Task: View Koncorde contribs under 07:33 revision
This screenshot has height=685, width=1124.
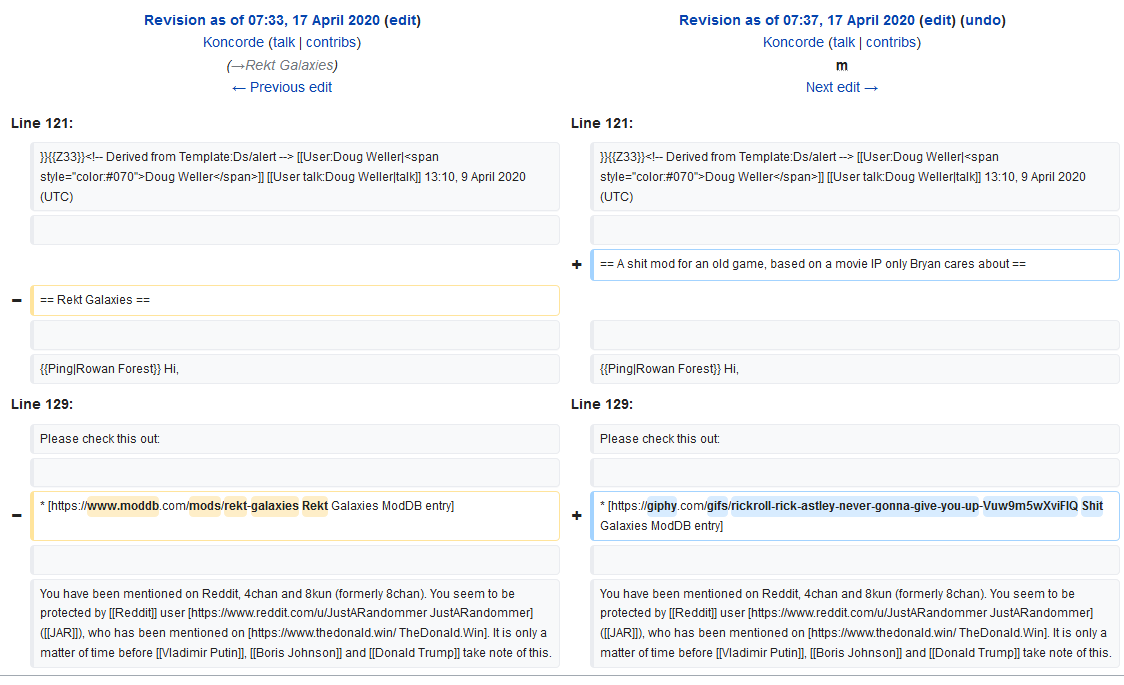Action: 330,42
